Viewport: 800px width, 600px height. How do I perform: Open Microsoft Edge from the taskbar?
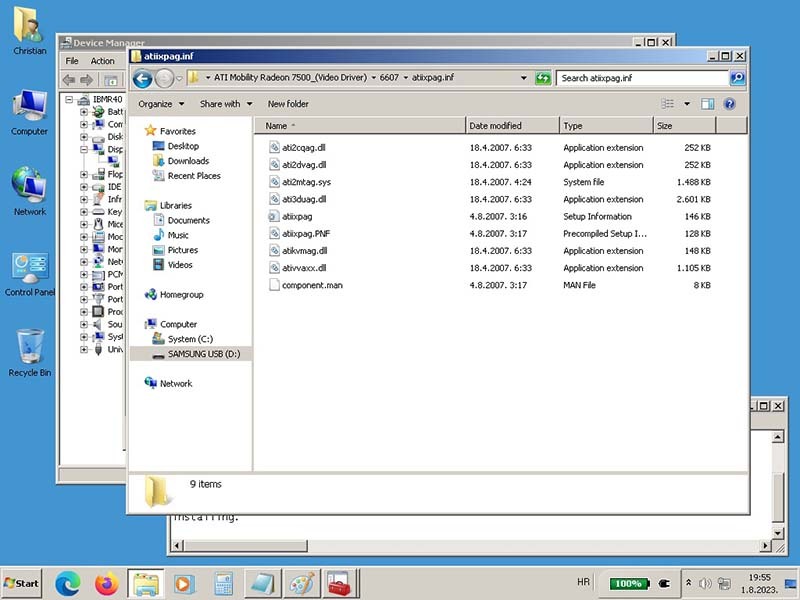(x=67, y=583)
